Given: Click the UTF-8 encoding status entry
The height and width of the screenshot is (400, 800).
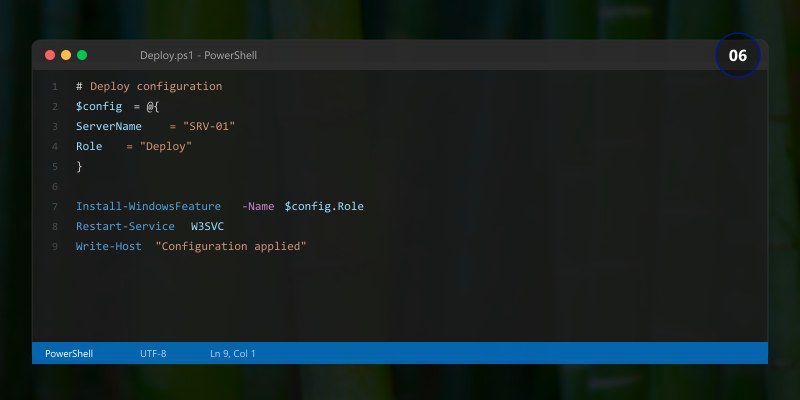Looking at the screenshot, I should point(153,354).
